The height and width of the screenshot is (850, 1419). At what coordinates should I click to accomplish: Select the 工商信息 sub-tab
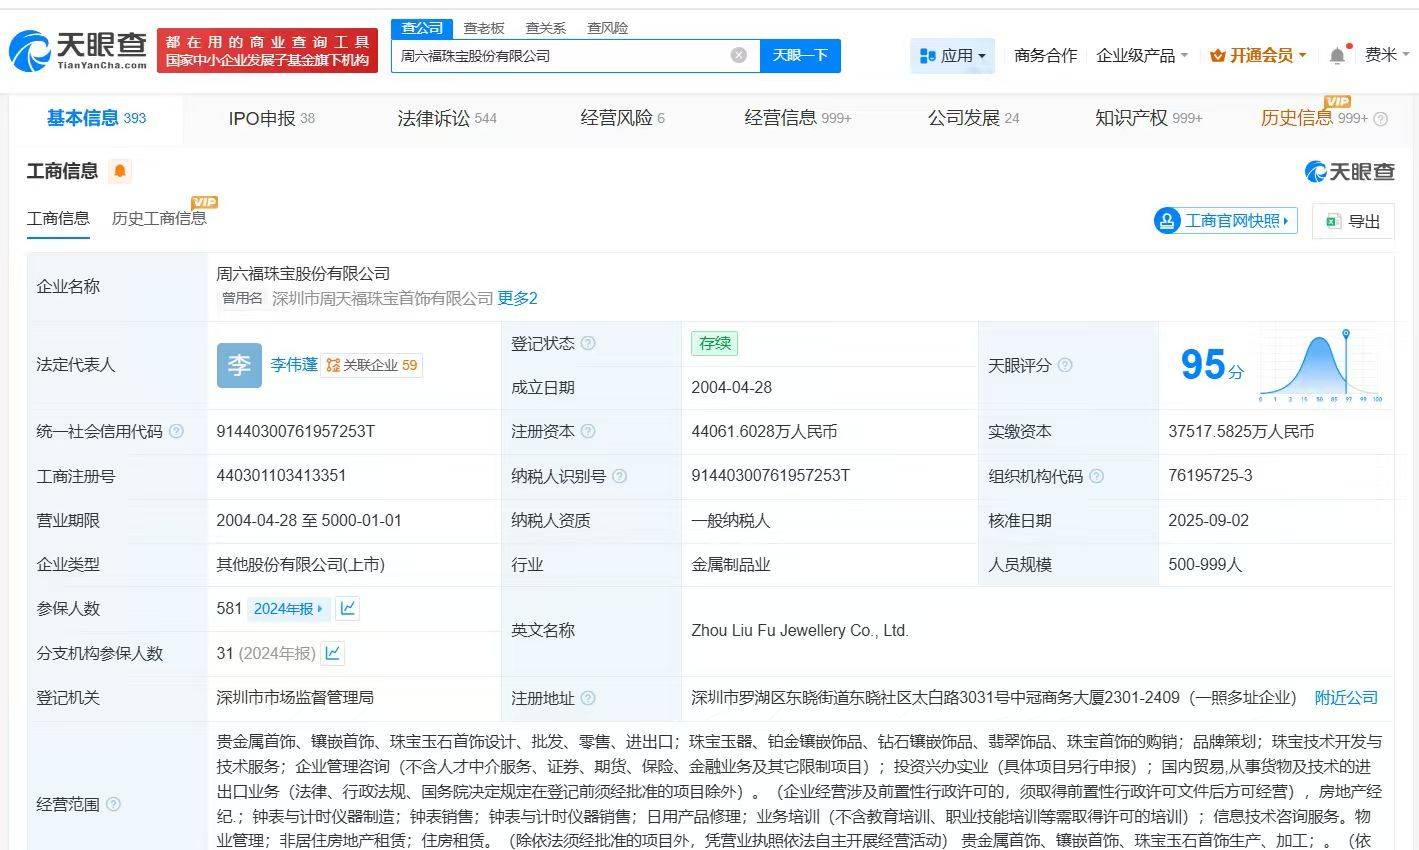pos(58,218)
